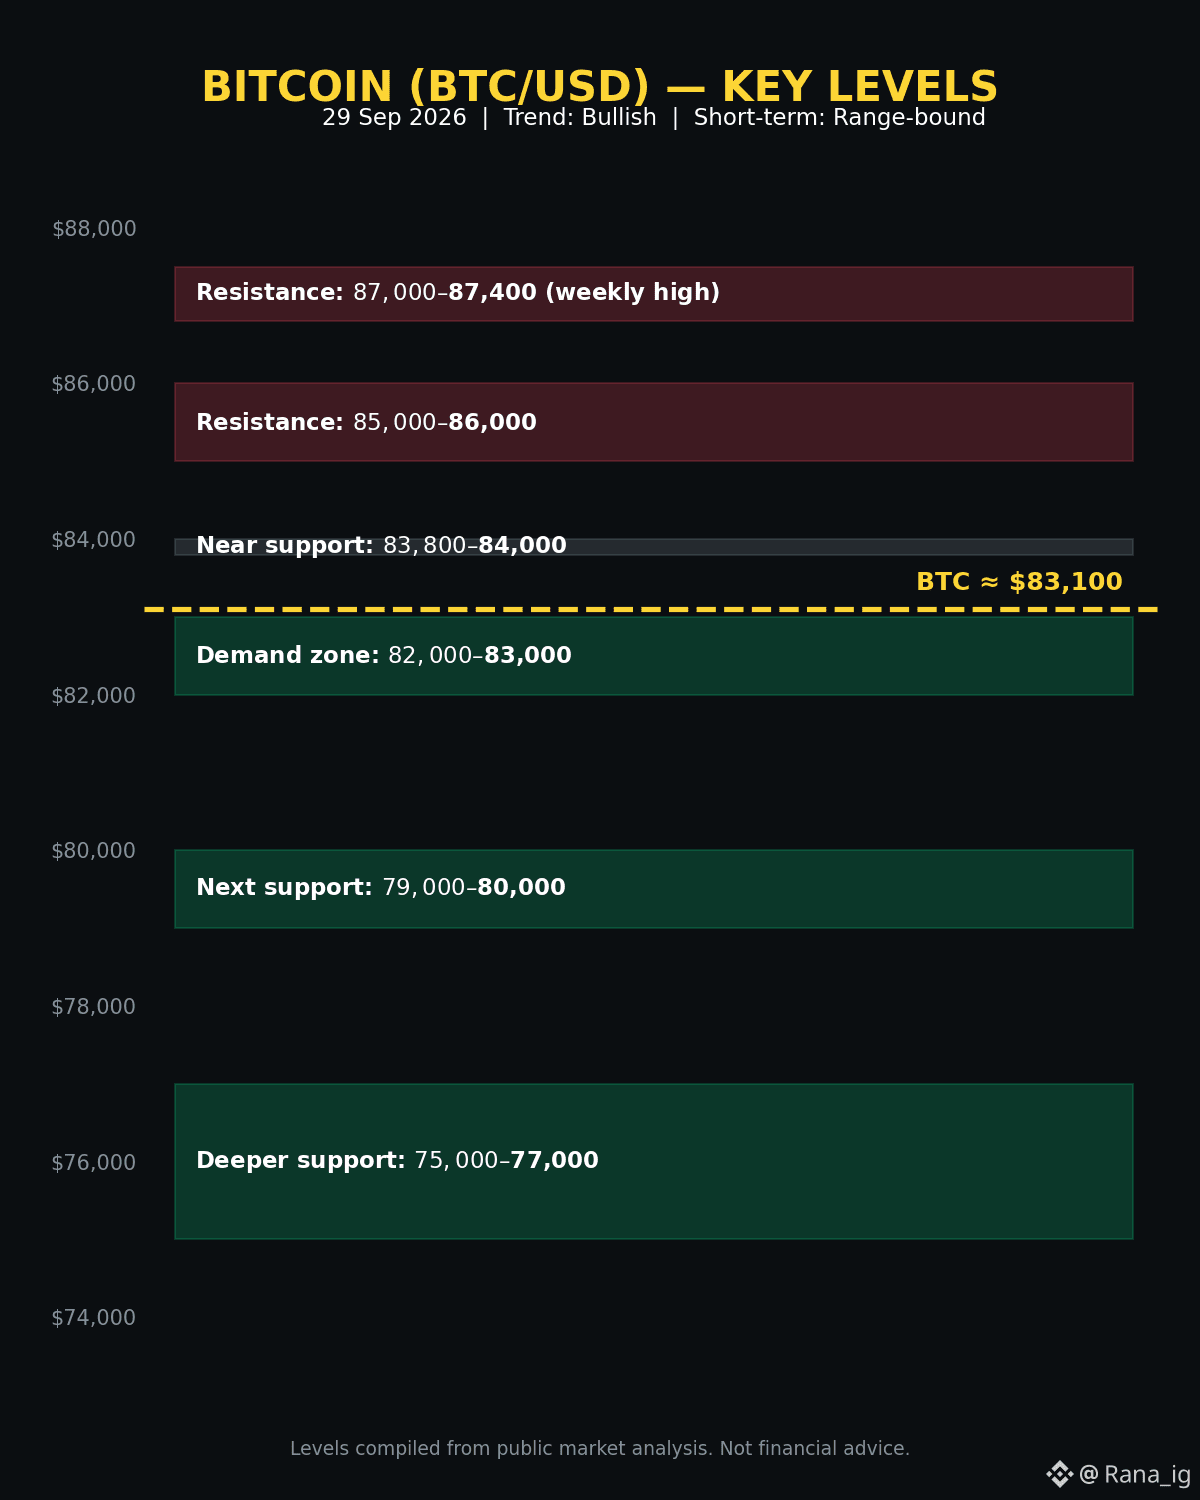The width and height of the screenshot is (1200, 1500).
Task: Click the $88,000 axis label
Action: [94, 229]
